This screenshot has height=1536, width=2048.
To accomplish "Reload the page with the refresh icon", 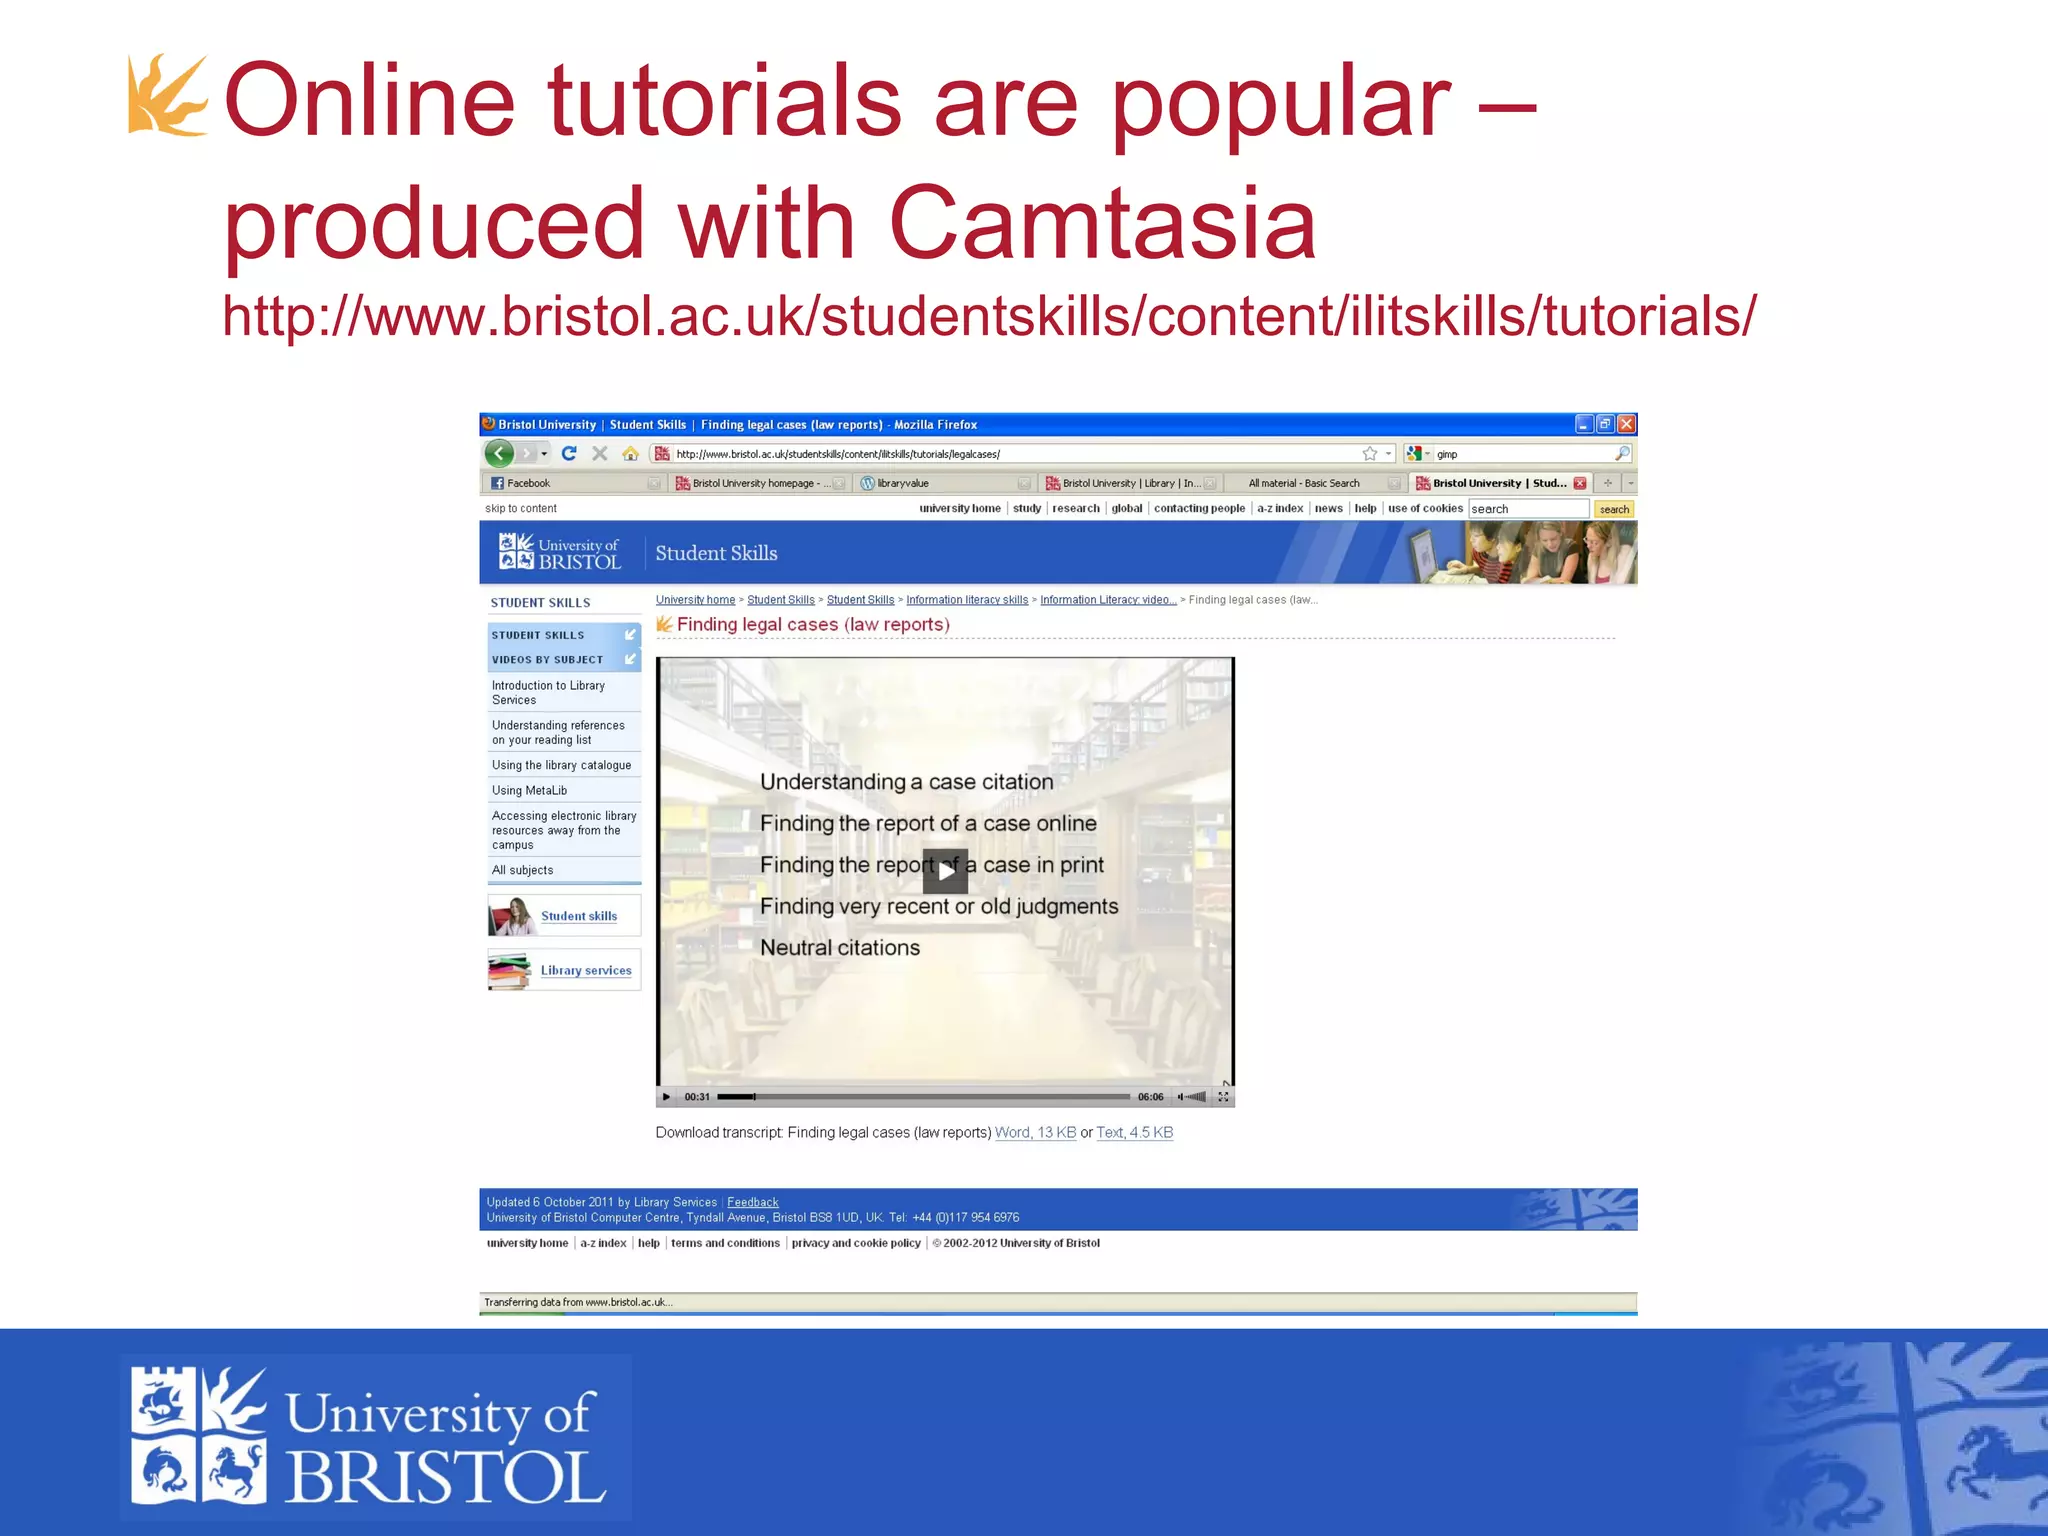I will 569,453.
